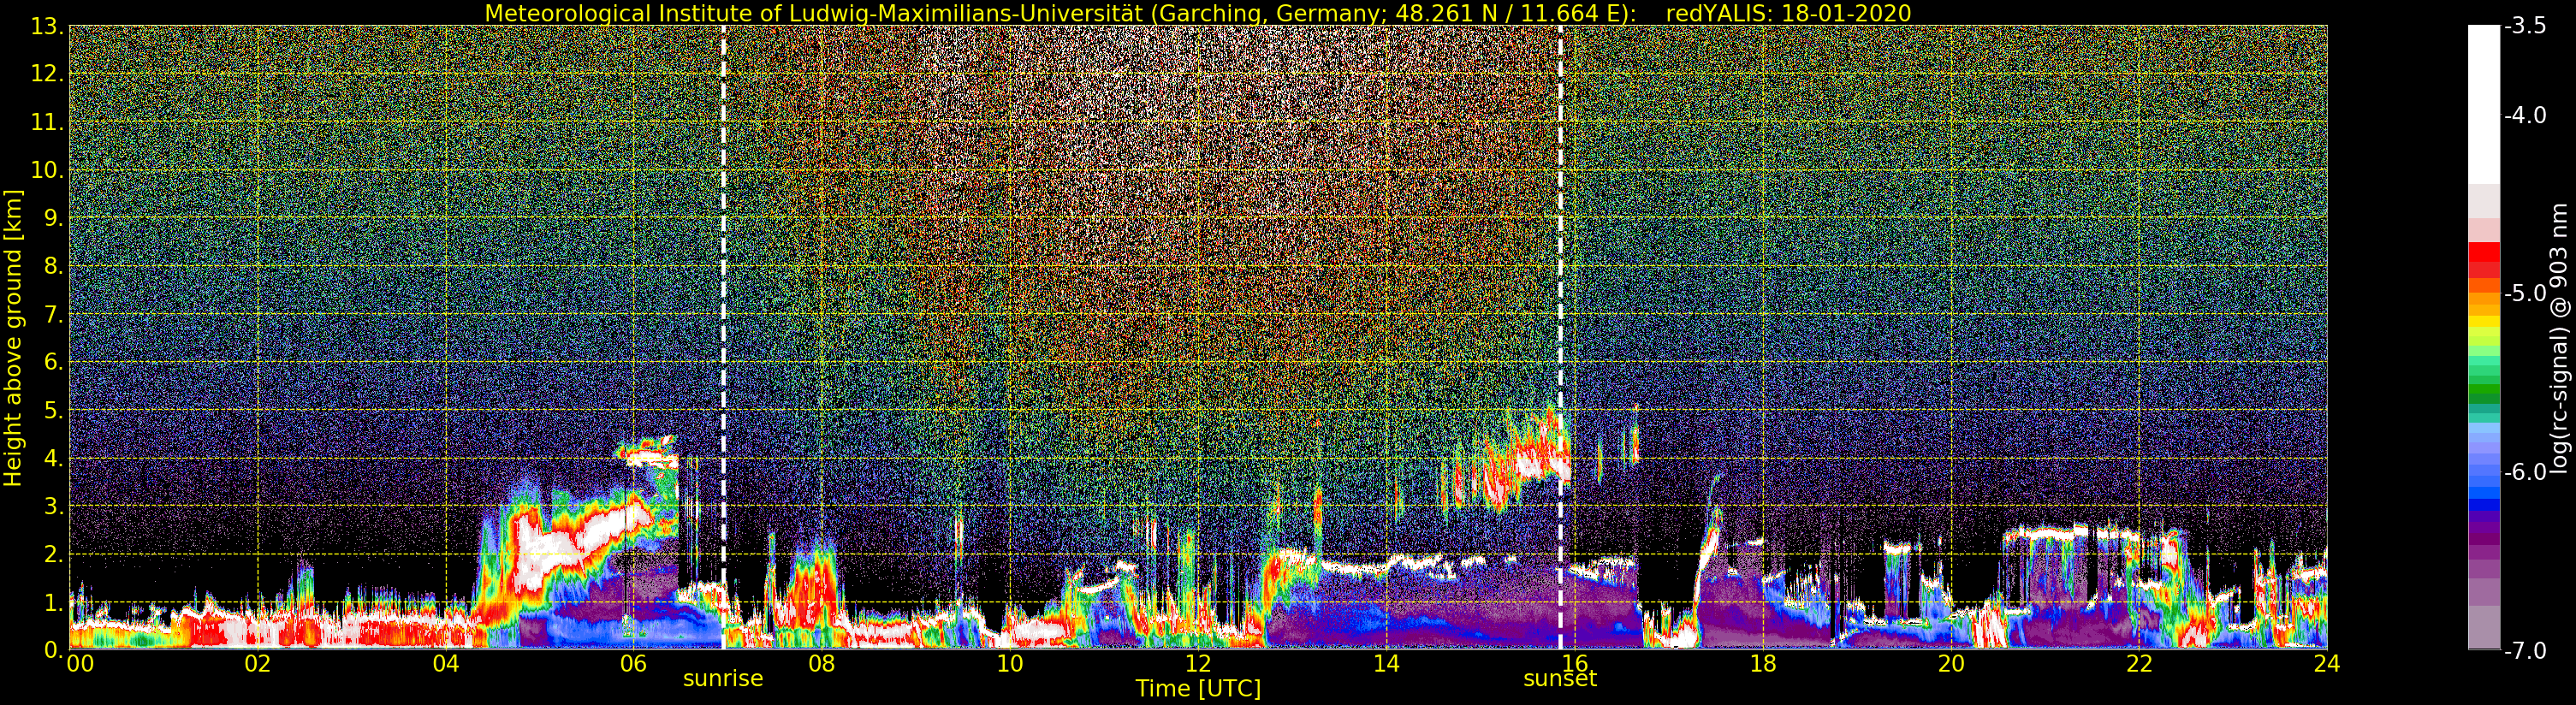Click the '16' time axis tick label
Viewport: 2576px width, 705px height.
pos(1574,665)
